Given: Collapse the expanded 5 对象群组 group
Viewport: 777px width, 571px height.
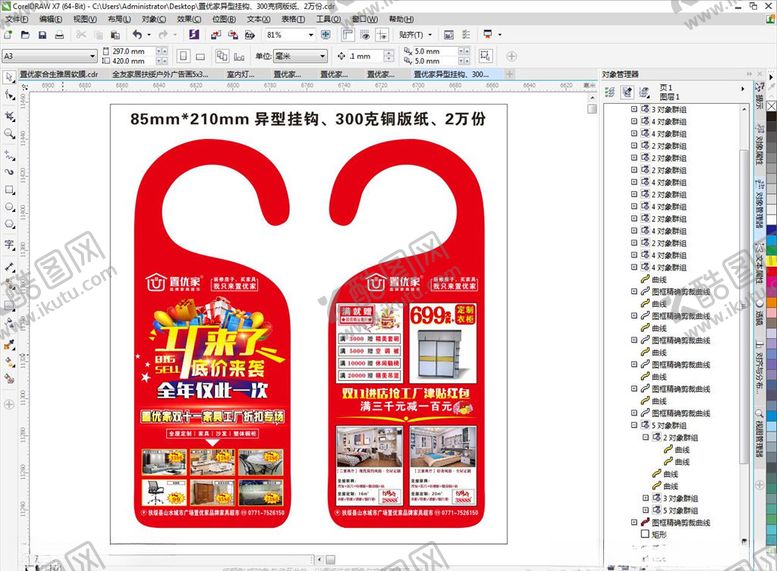Looking at the screenshot, I should point(634,425).
